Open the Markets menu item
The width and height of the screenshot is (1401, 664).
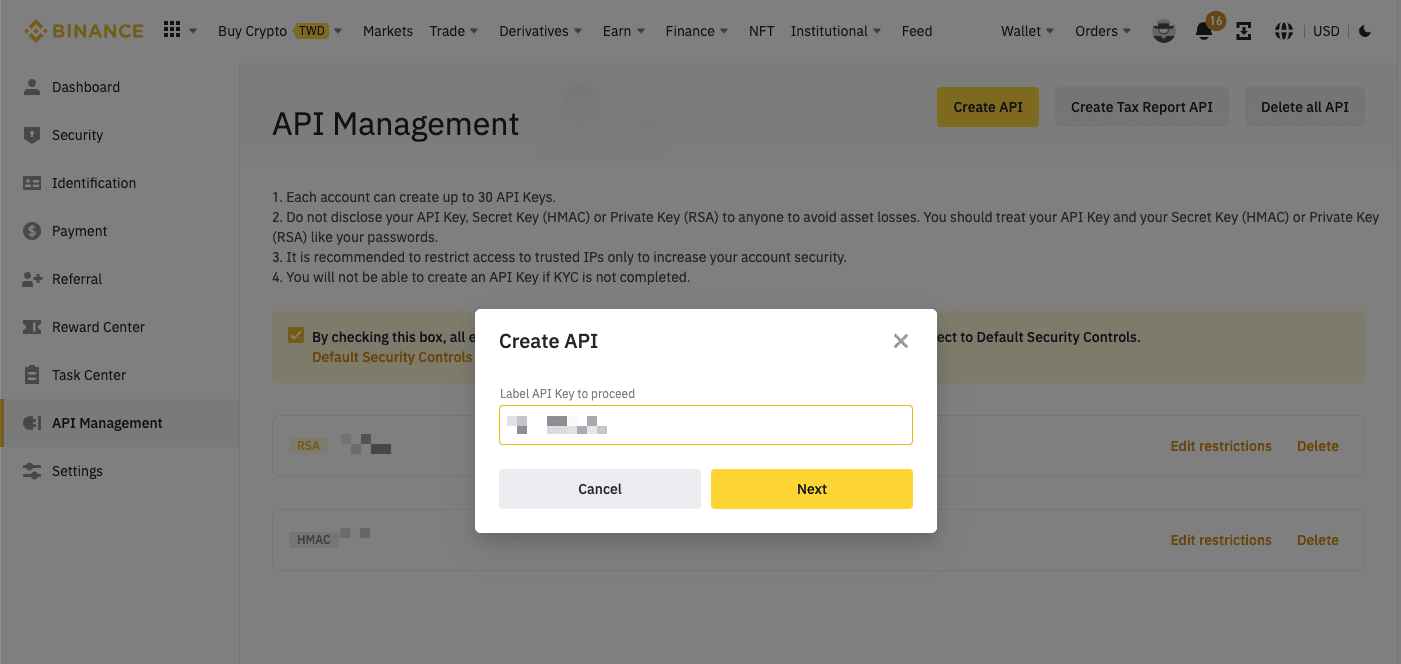[x=388, y=31]
